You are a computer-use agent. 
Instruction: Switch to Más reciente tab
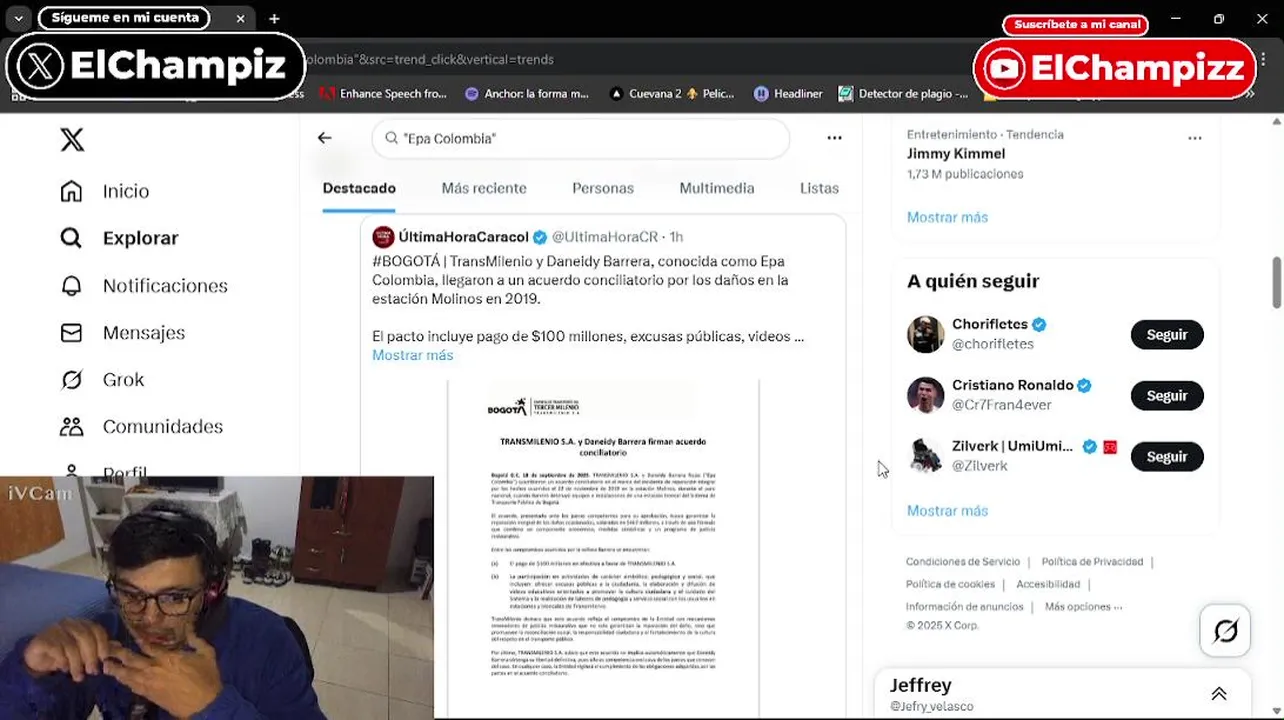[484, 188]
